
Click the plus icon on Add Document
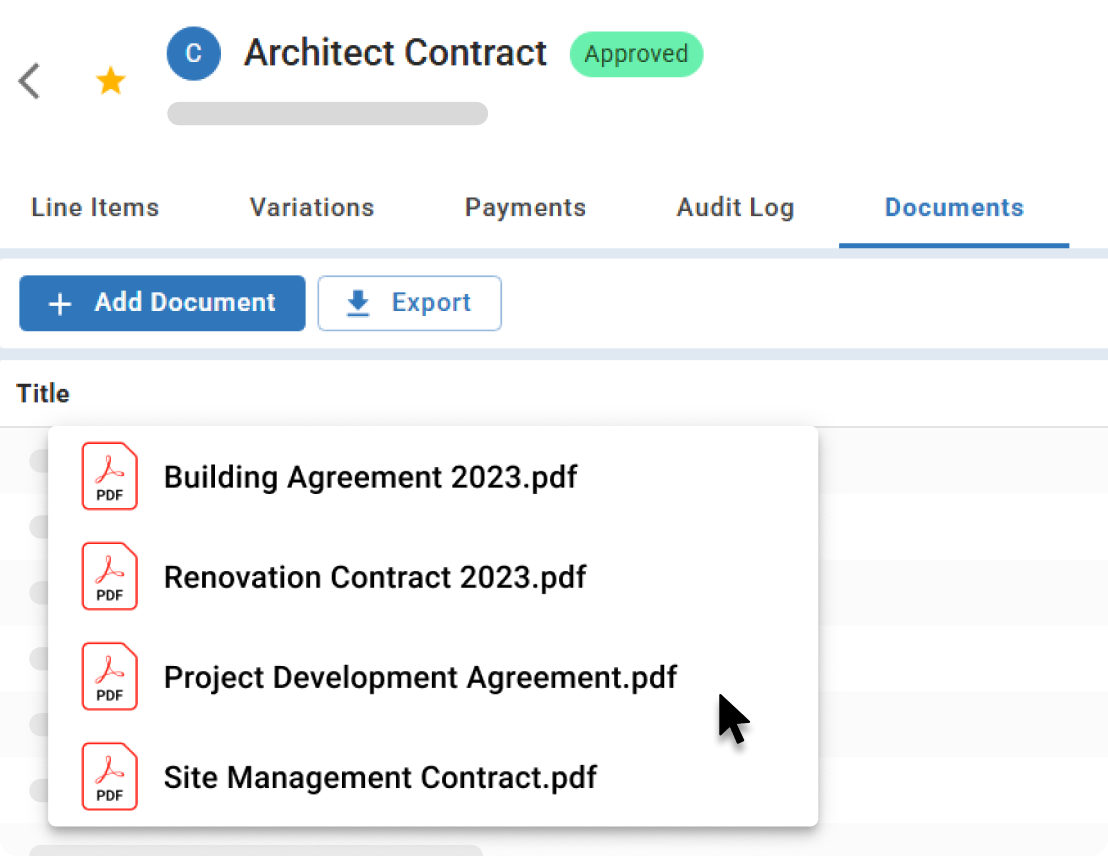(60, 303)
